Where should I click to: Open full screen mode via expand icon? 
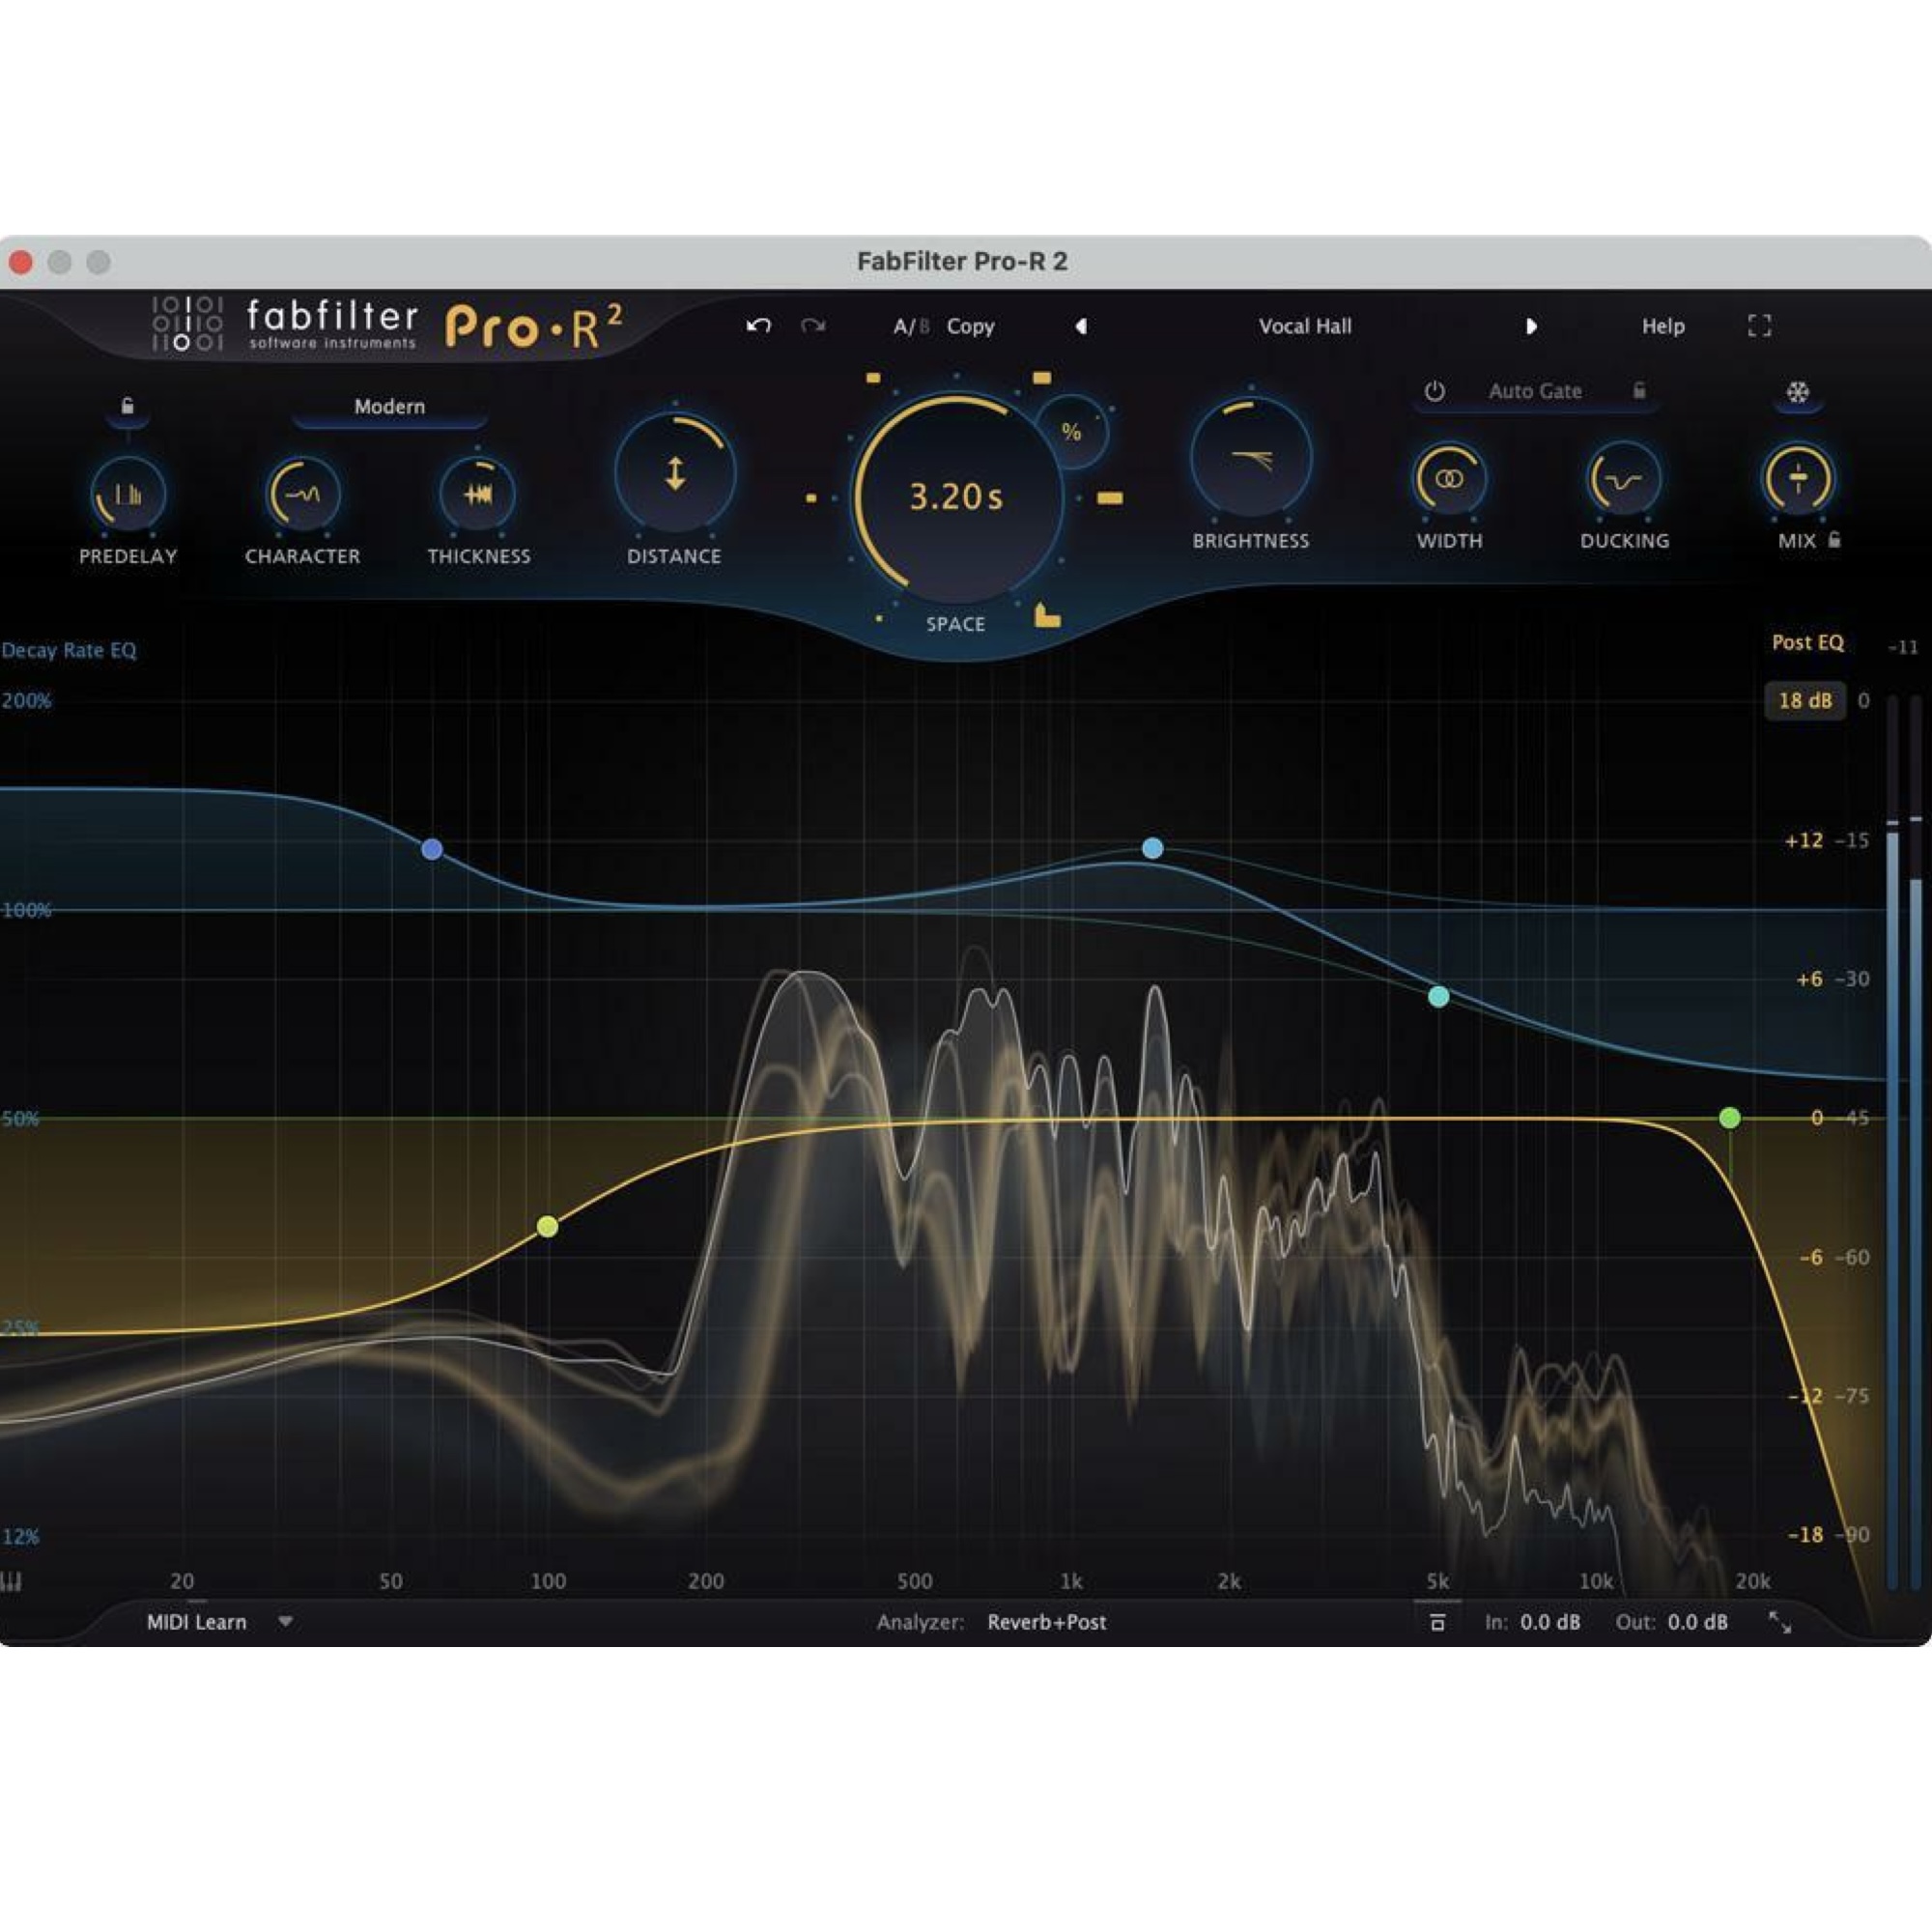point(1760,327)
